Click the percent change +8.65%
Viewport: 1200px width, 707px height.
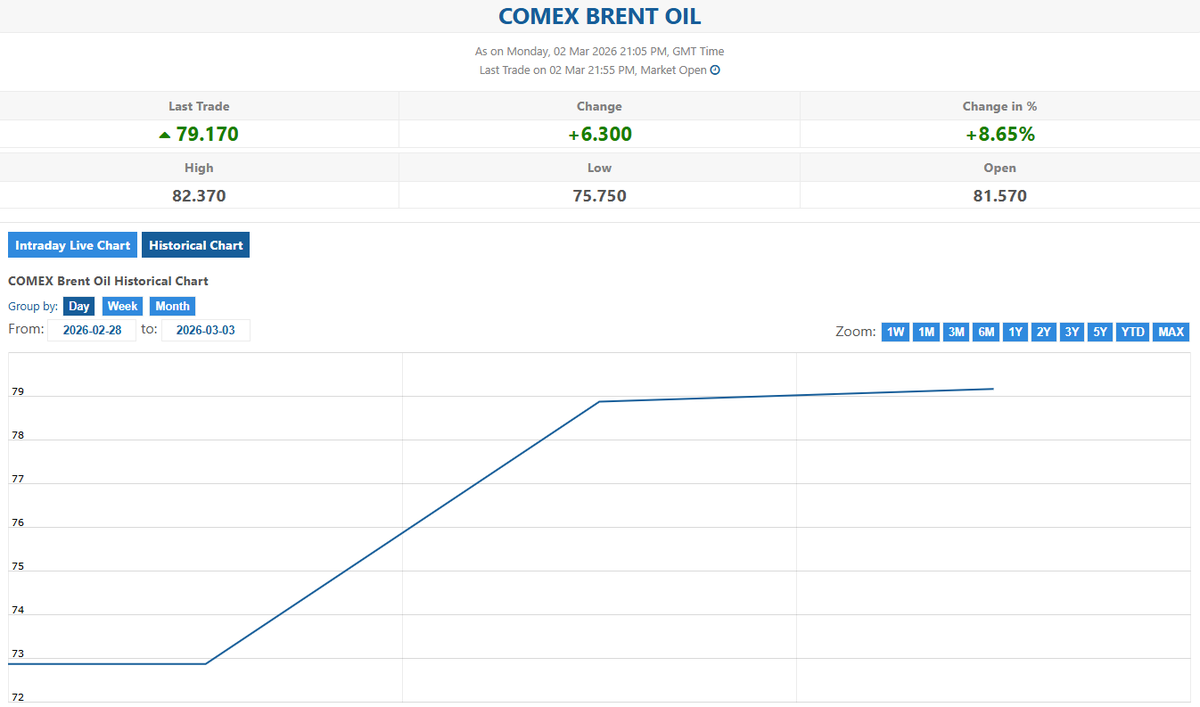(1000, 134)
